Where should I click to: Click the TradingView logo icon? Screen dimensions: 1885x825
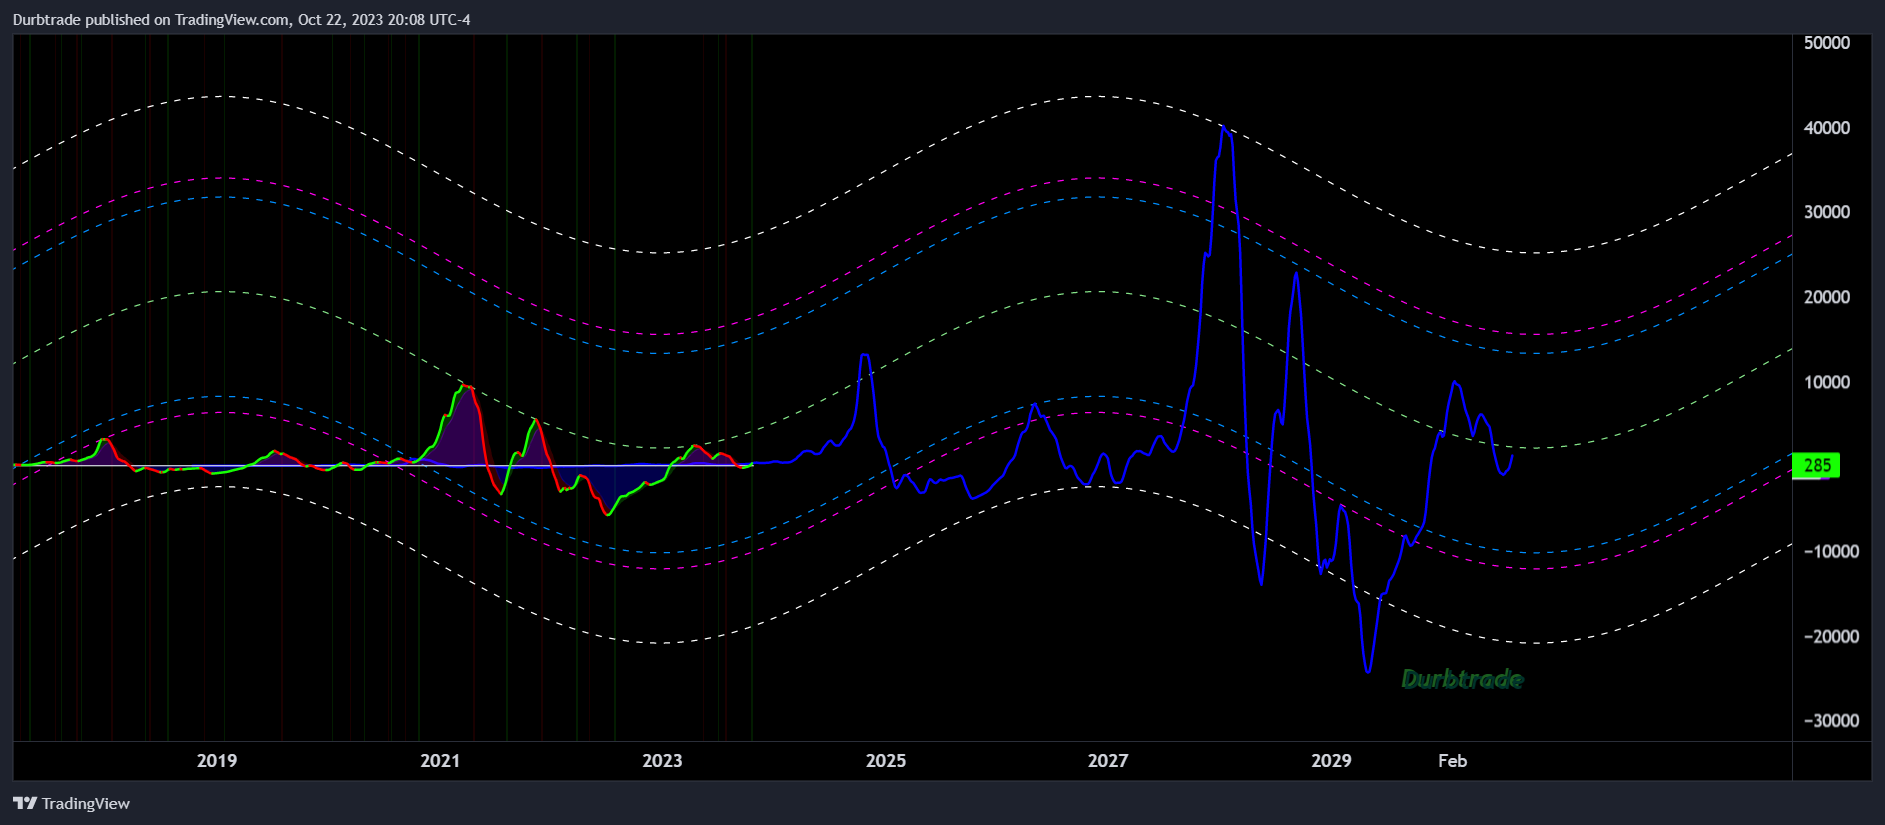[x=25, y=803]
